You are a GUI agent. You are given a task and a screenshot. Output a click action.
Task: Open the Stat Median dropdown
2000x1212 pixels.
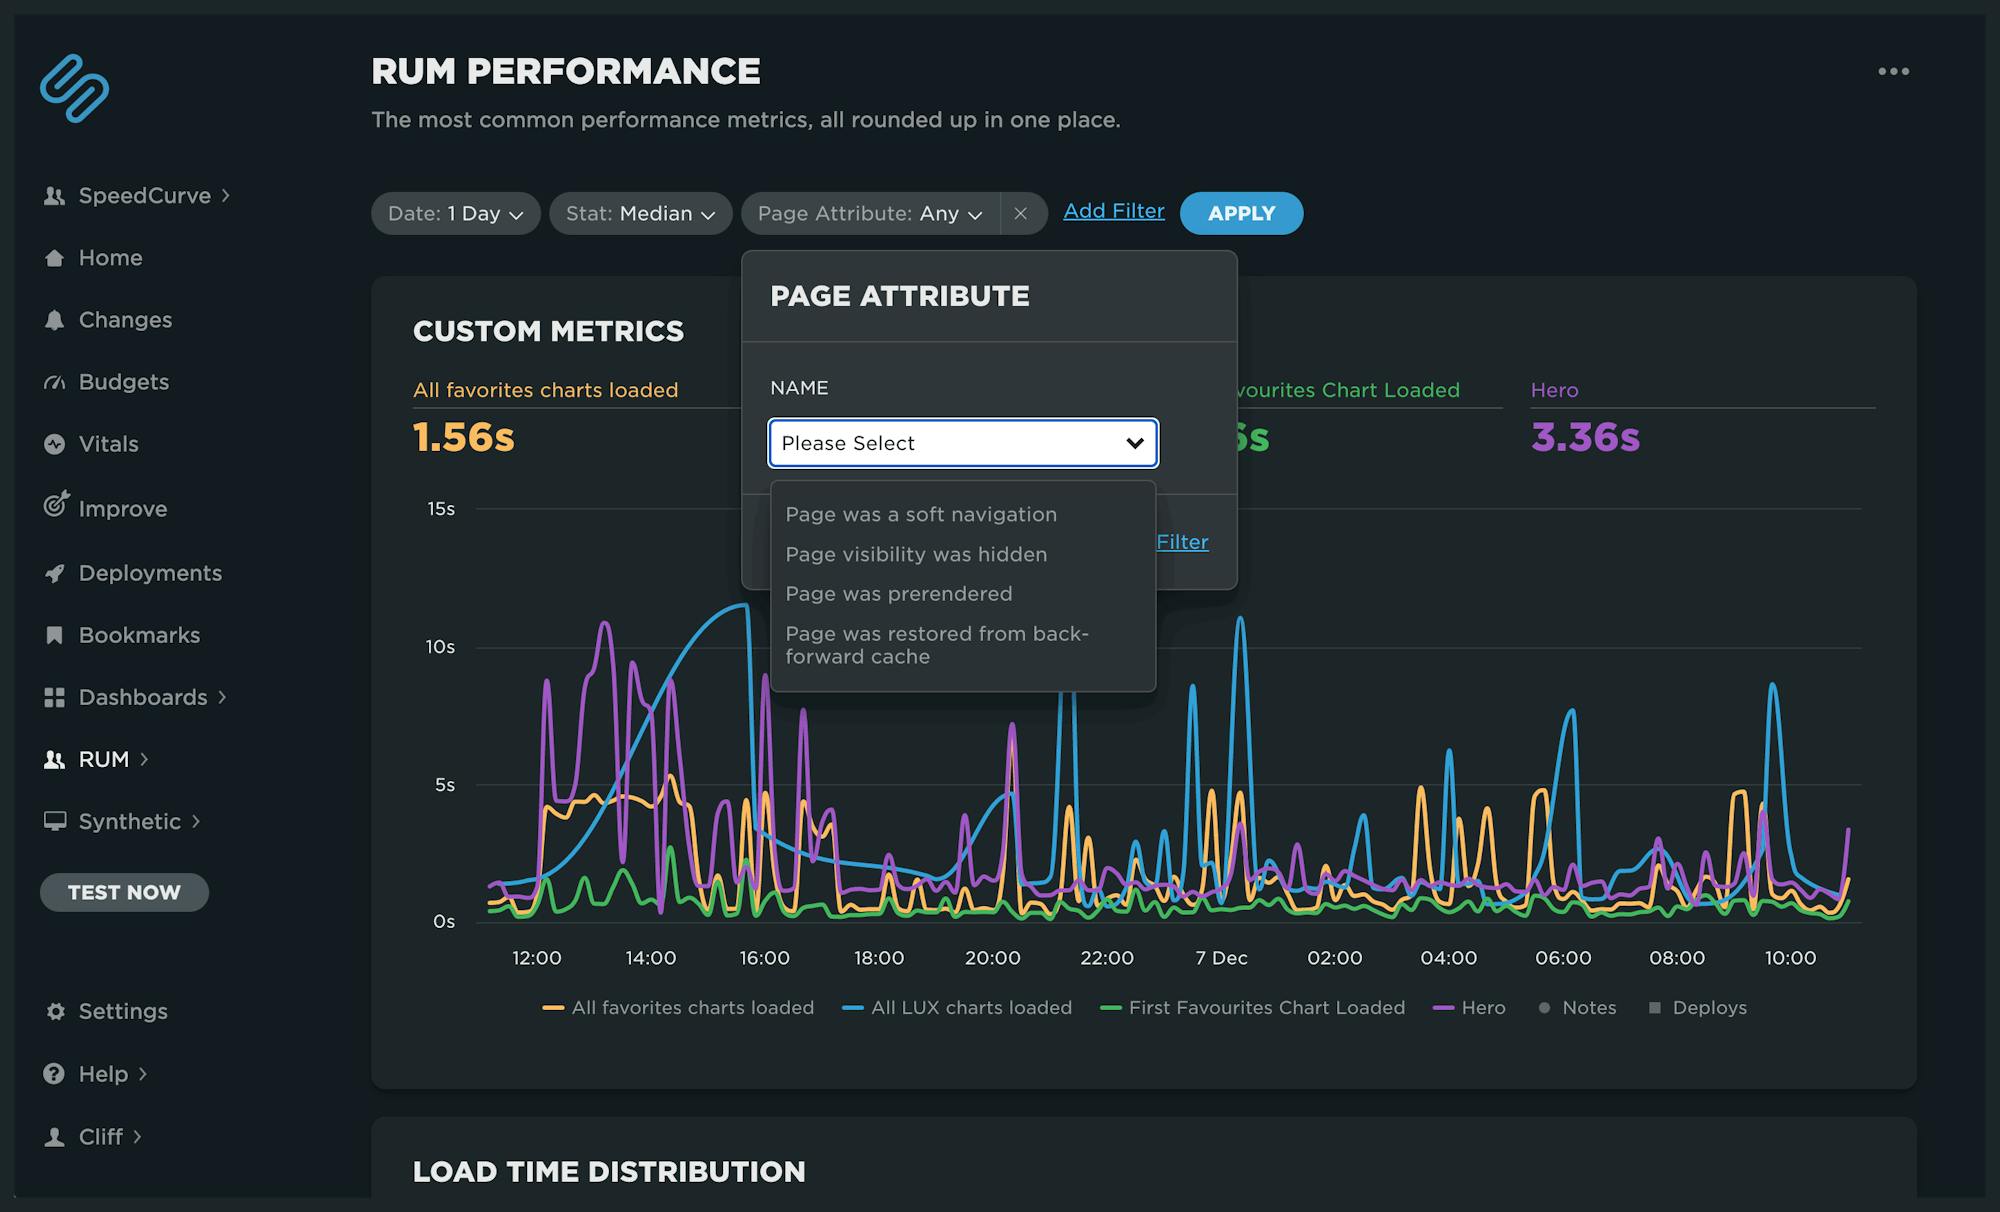pyautogui.click(x=639, y=212)
